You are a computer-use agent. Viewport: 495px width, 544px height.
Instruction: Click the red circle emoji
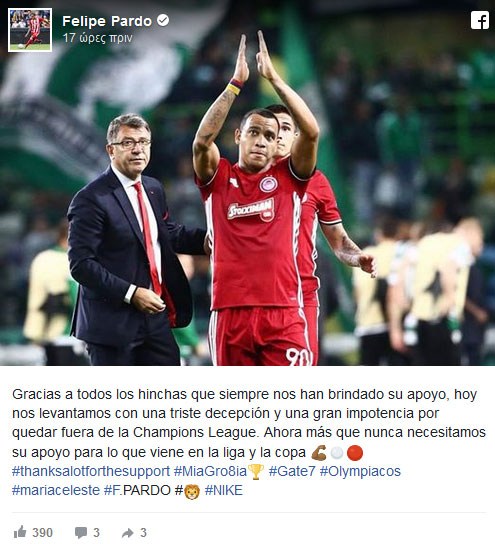[x=355, y=453]
